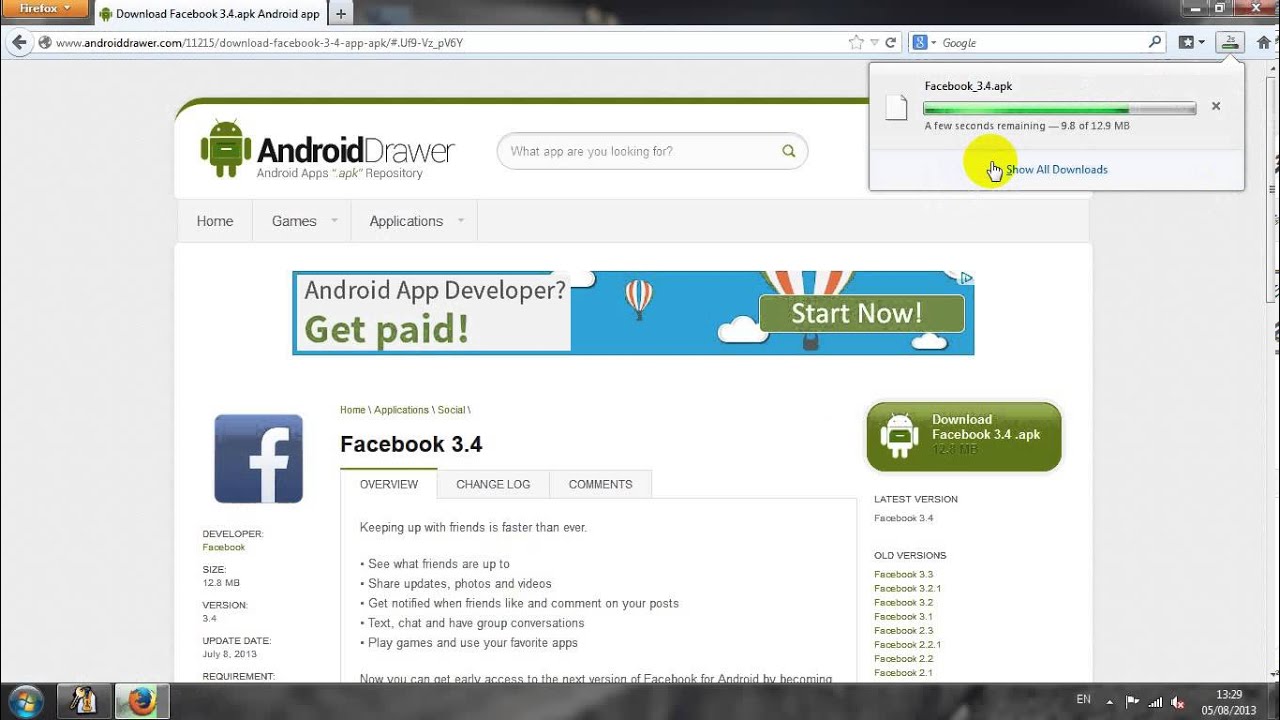Open Facebook 3.4 under Latest Version
This screenshot has width=1280, height=720.
tap(903, 518)
